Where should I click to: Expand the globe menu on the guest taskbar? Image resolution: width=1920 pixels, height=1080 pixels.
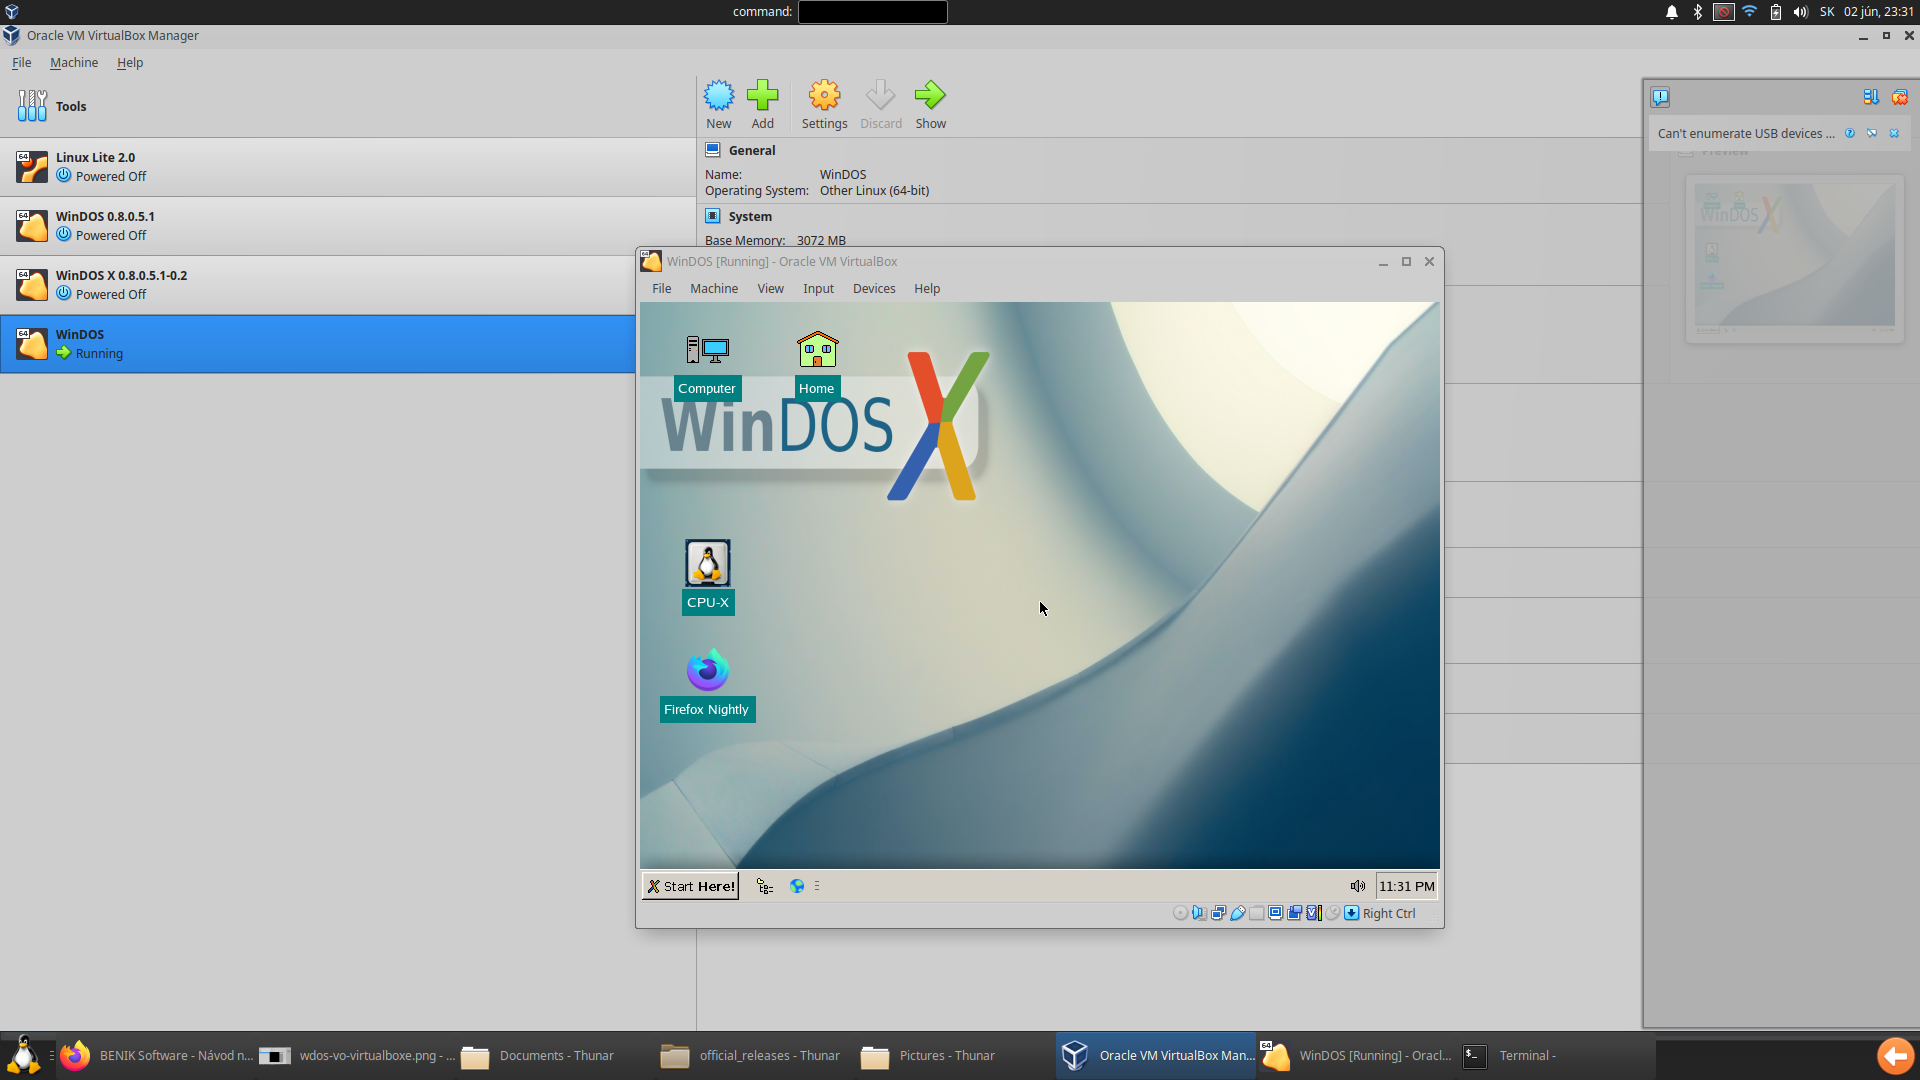(x=797, y=886)
